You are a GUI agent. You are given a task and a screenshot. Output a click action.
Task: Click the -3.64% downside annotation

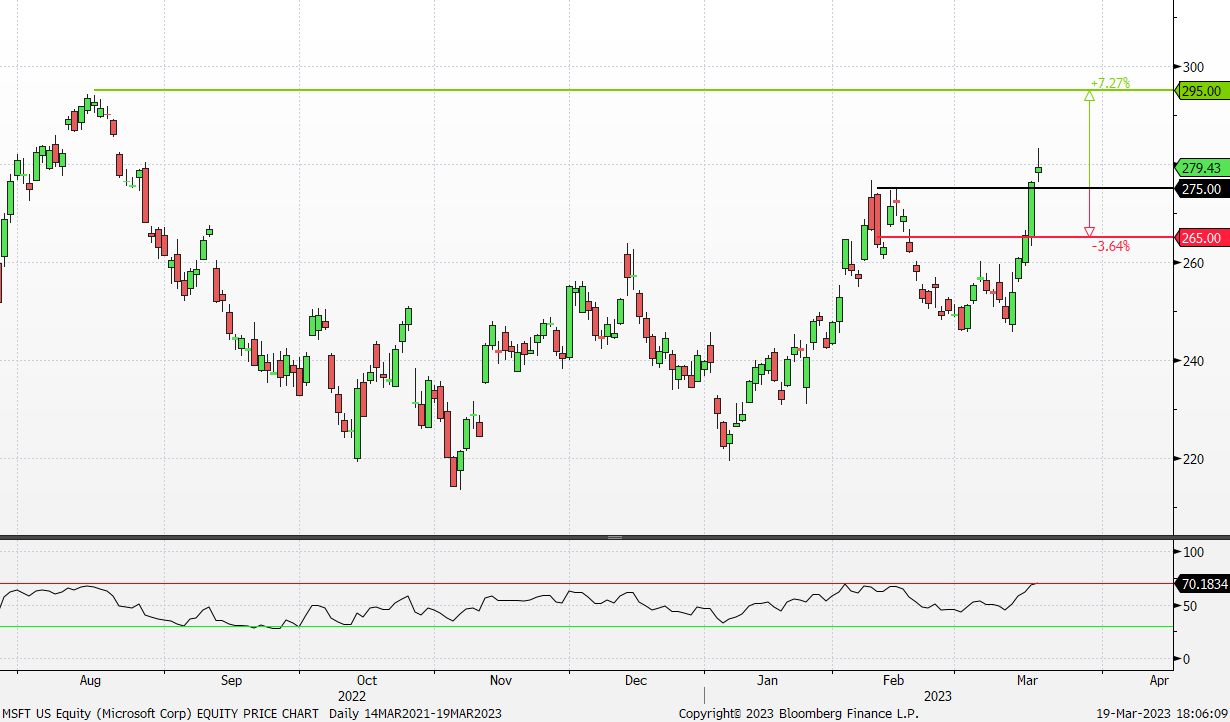pyautogui.click(x=1110, y=246)
